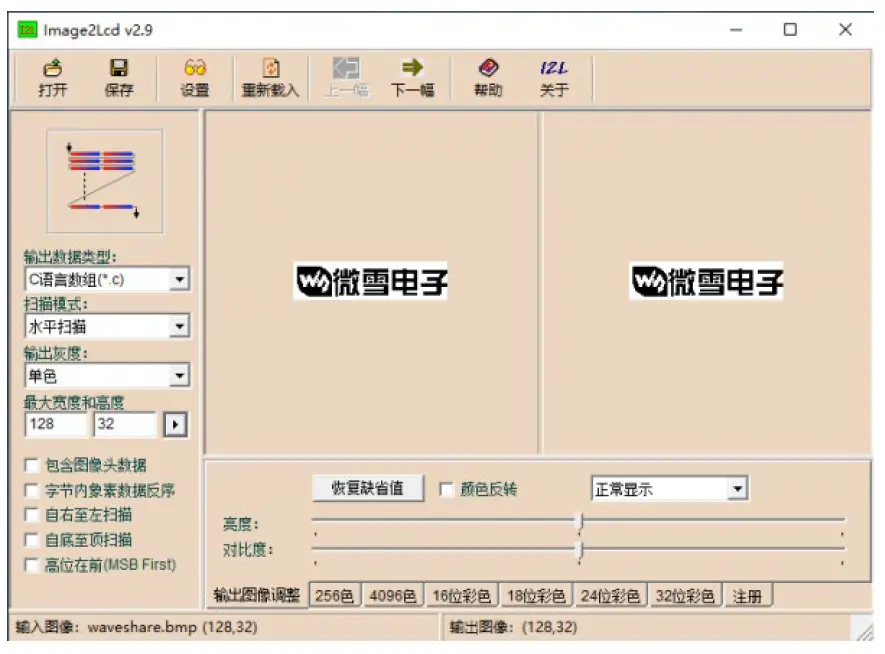Expand the 正常显示 display mode dropdown

736,488
